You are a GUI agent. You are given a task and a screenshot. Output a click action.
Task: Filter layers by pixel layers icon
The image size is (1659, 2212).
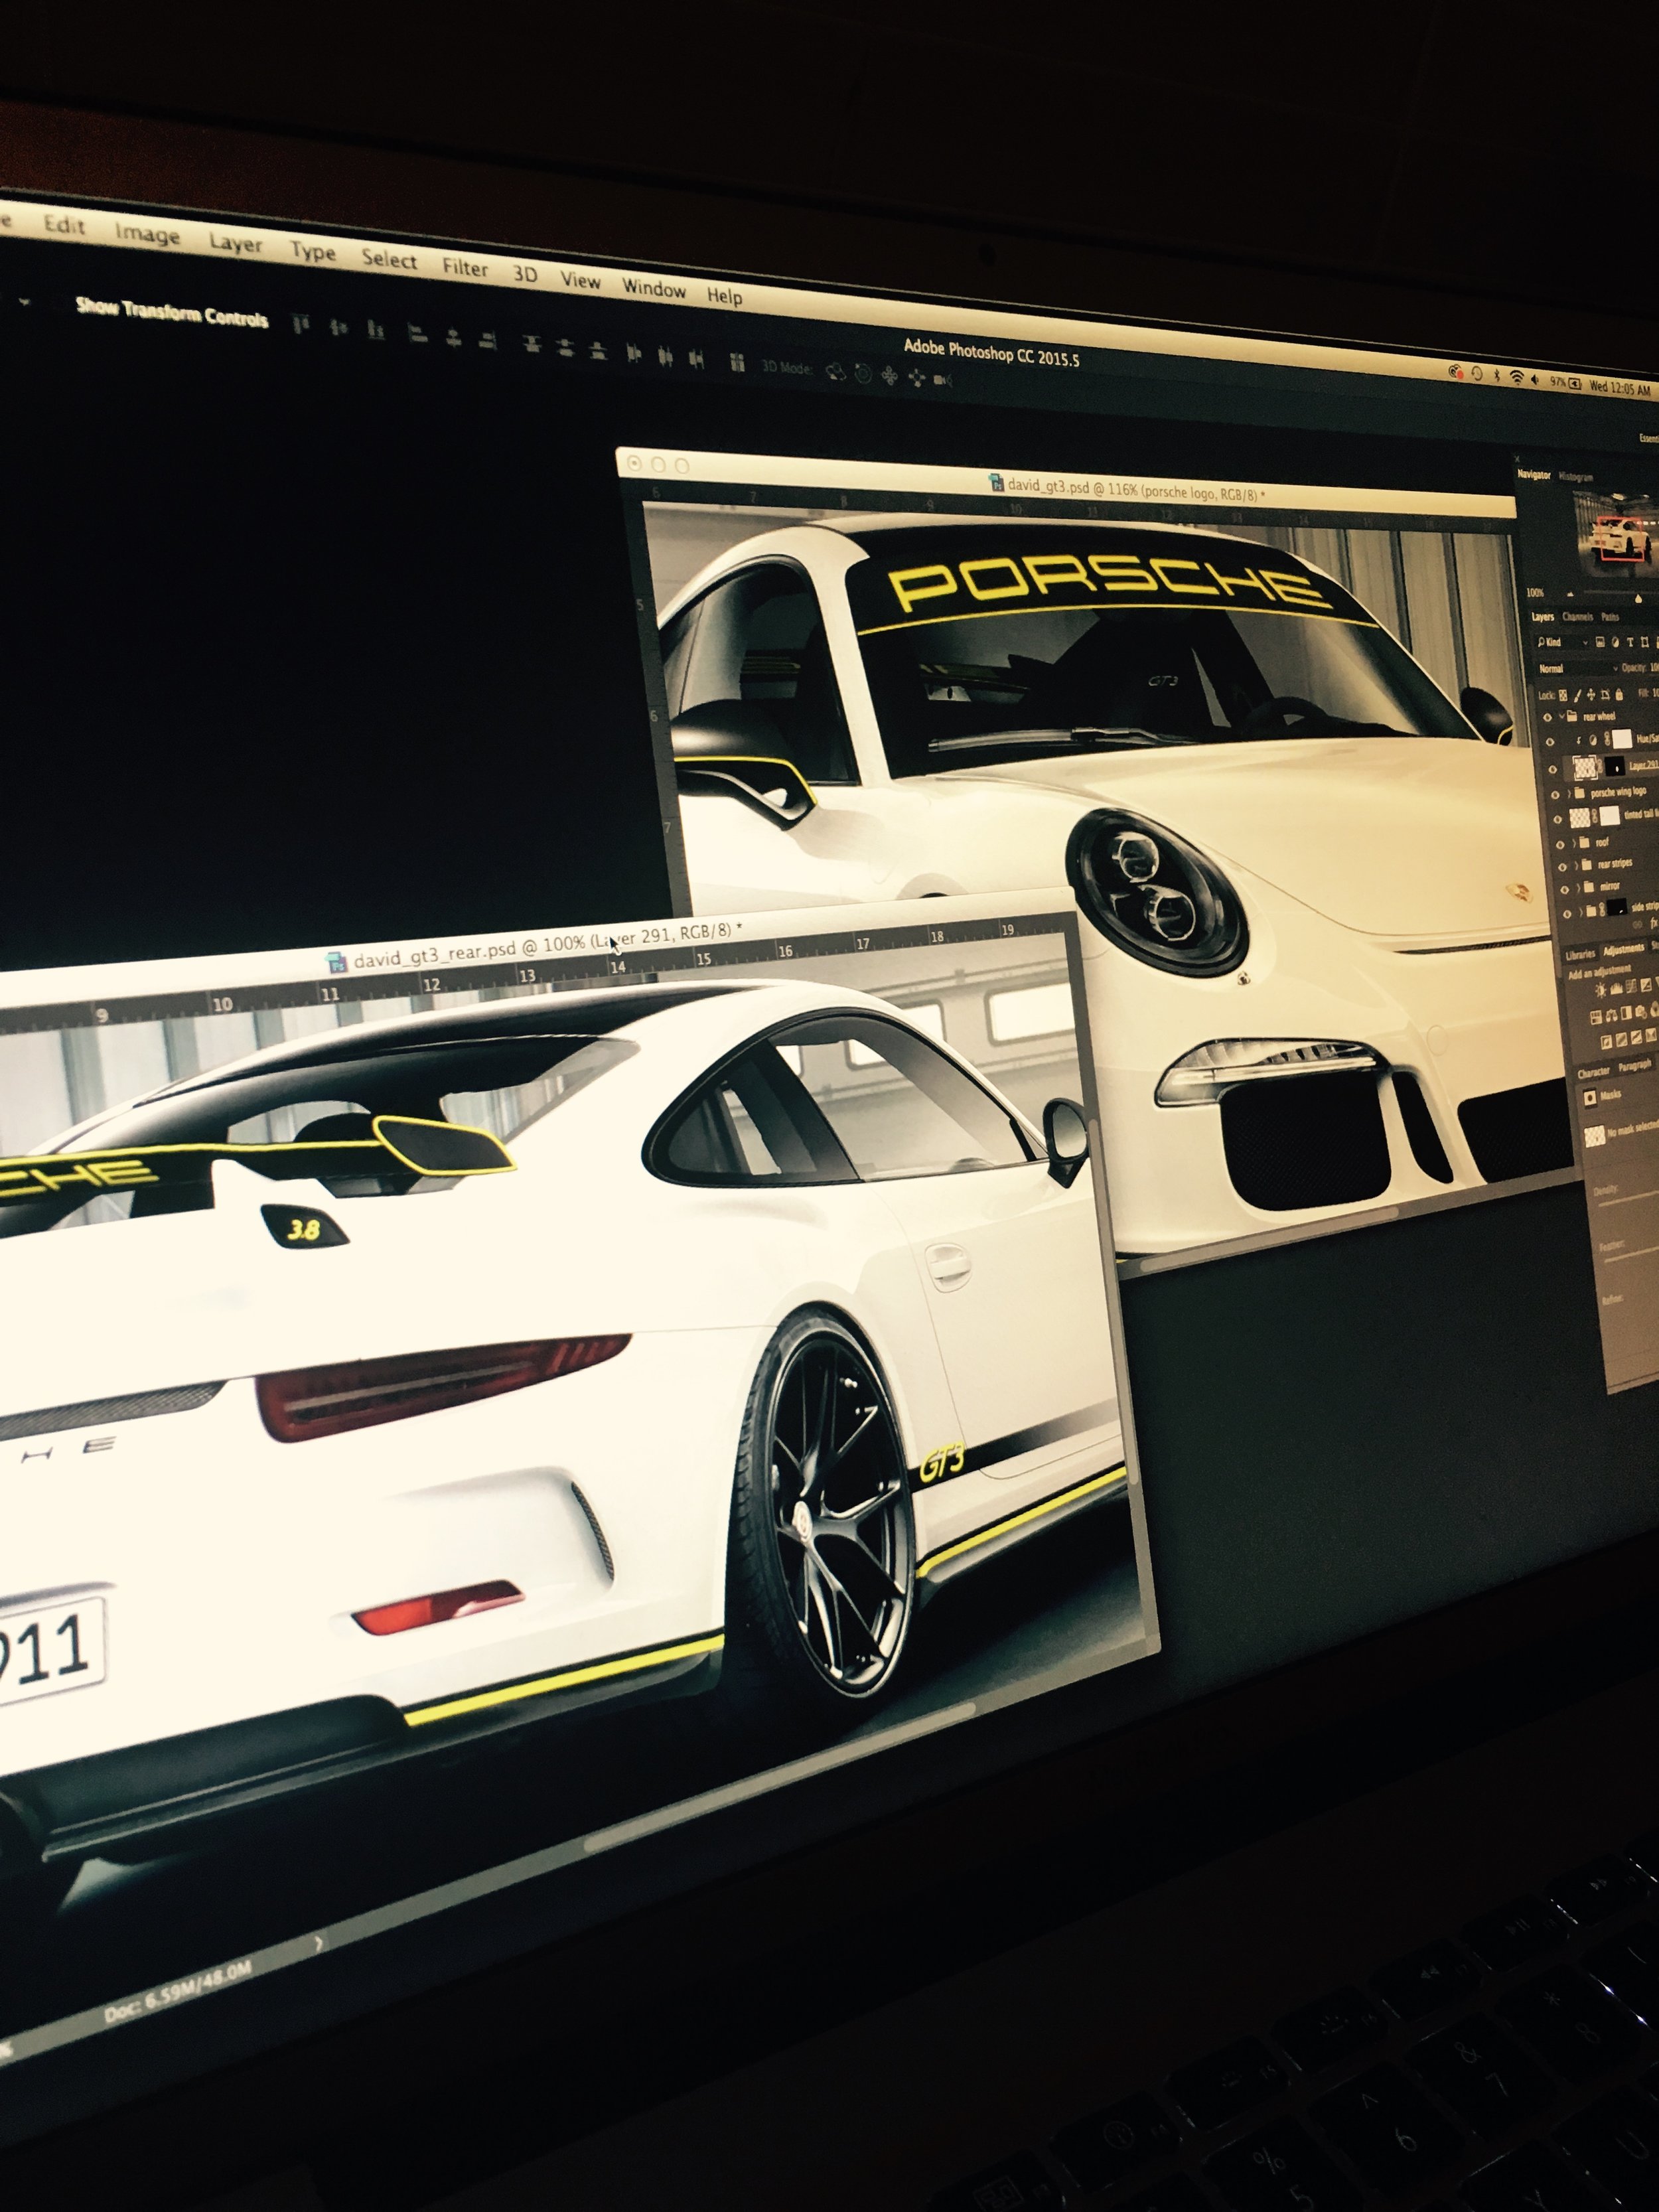coord(1601,642)
